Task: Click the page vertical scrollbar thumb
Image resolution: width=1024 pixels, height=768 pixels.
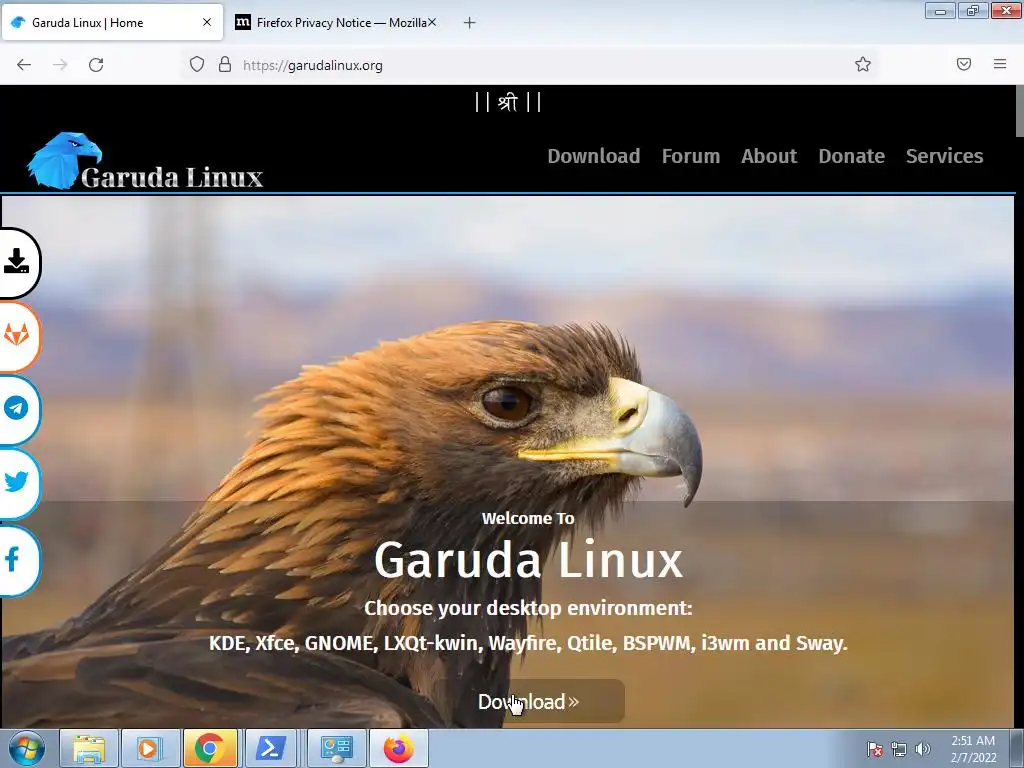Action: pos(1019,111)
